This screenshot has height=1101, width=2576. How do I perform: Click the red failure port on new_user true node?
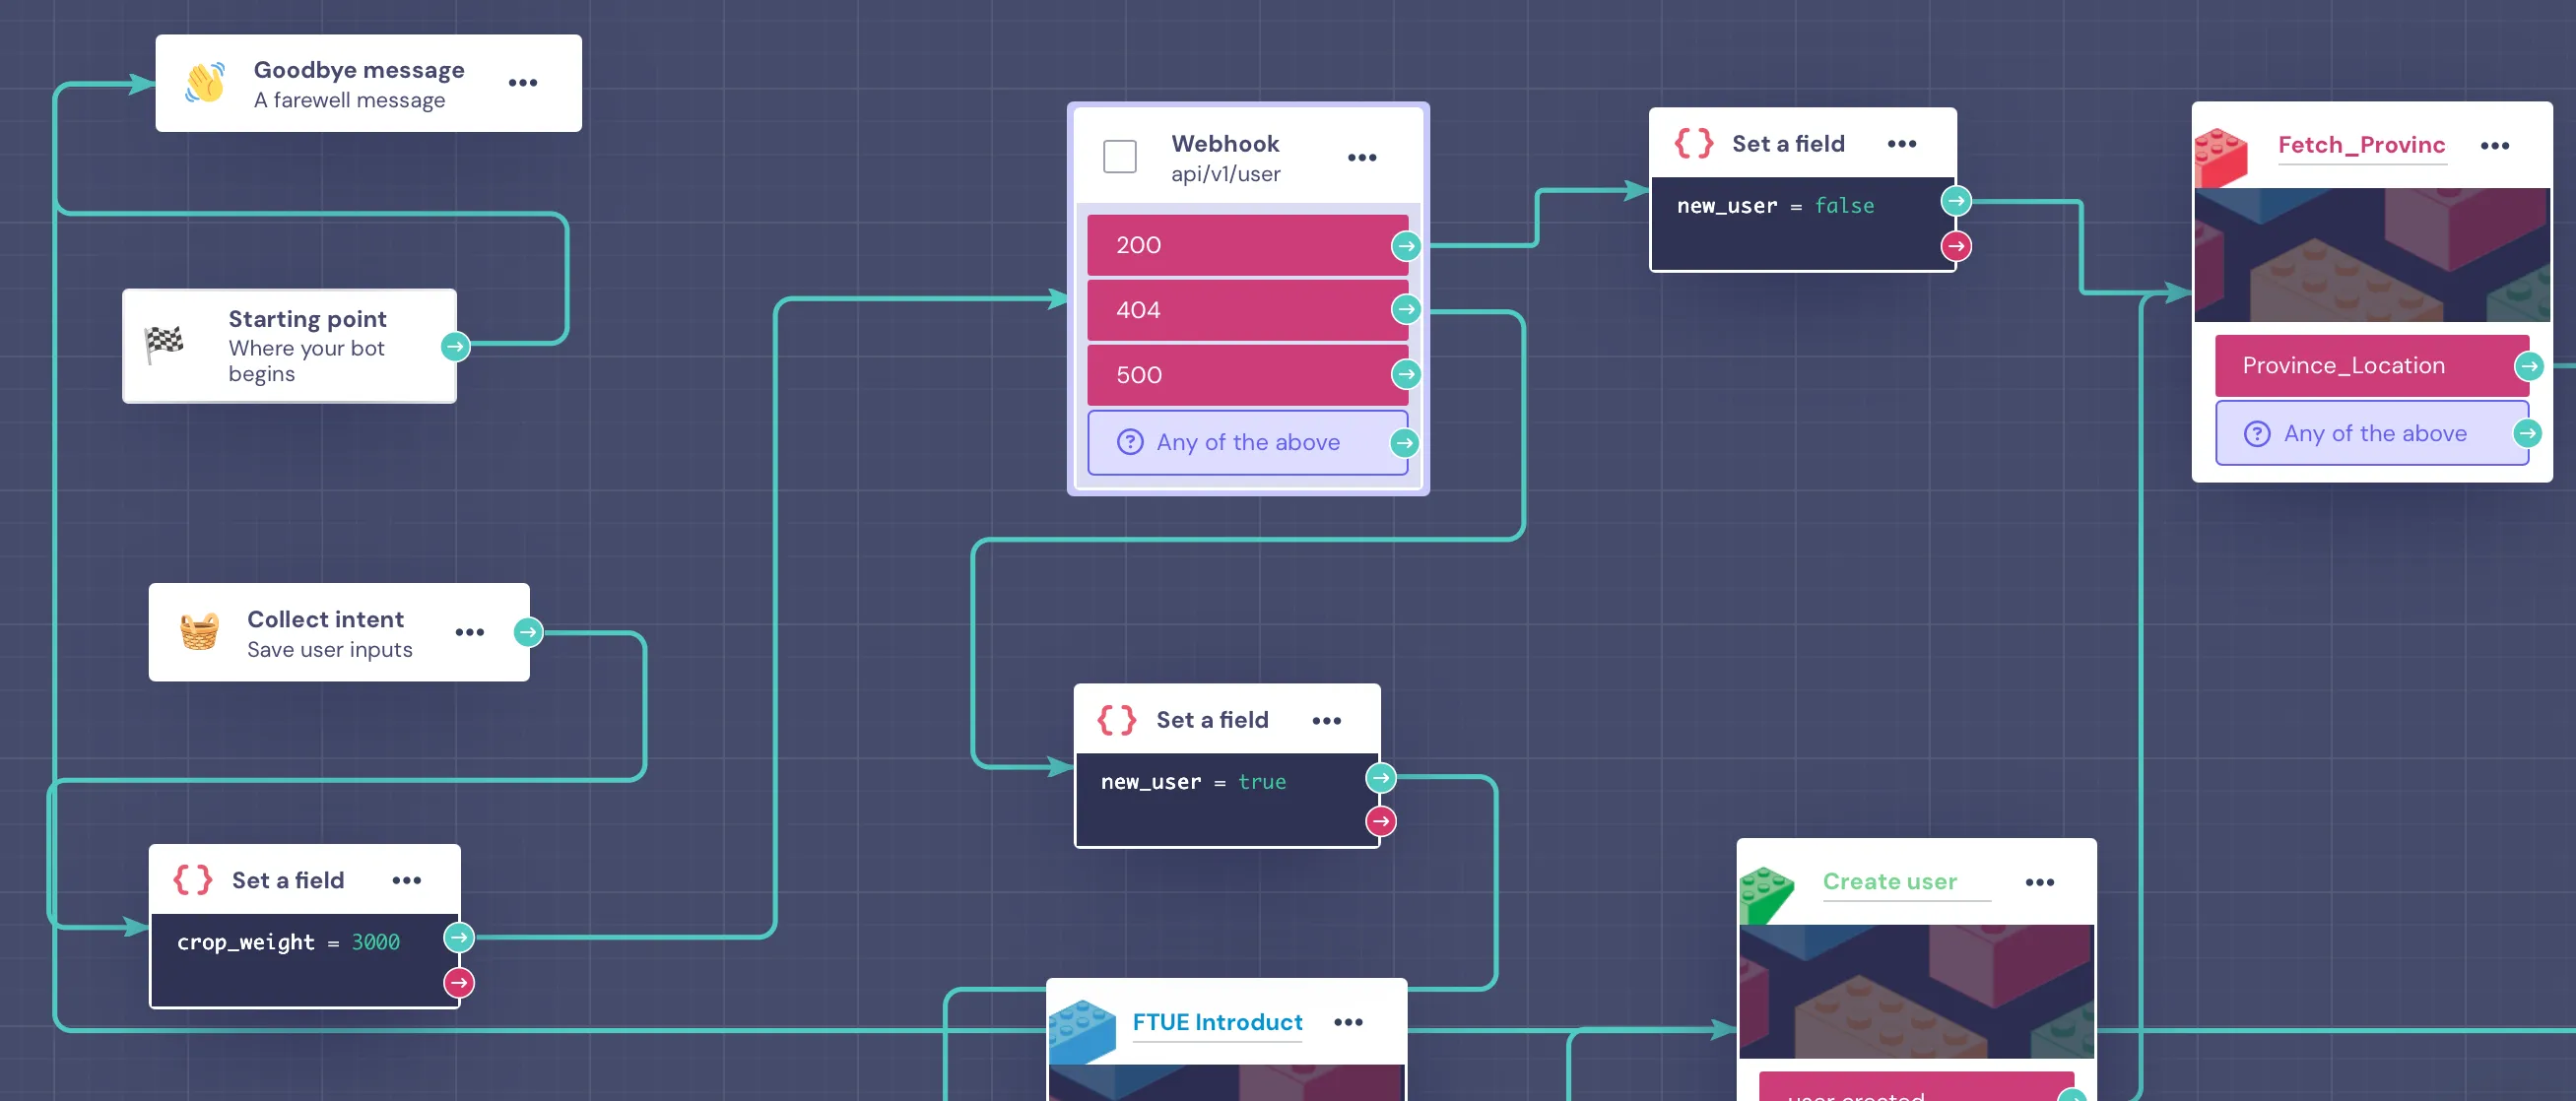(x=1381, y=821)
